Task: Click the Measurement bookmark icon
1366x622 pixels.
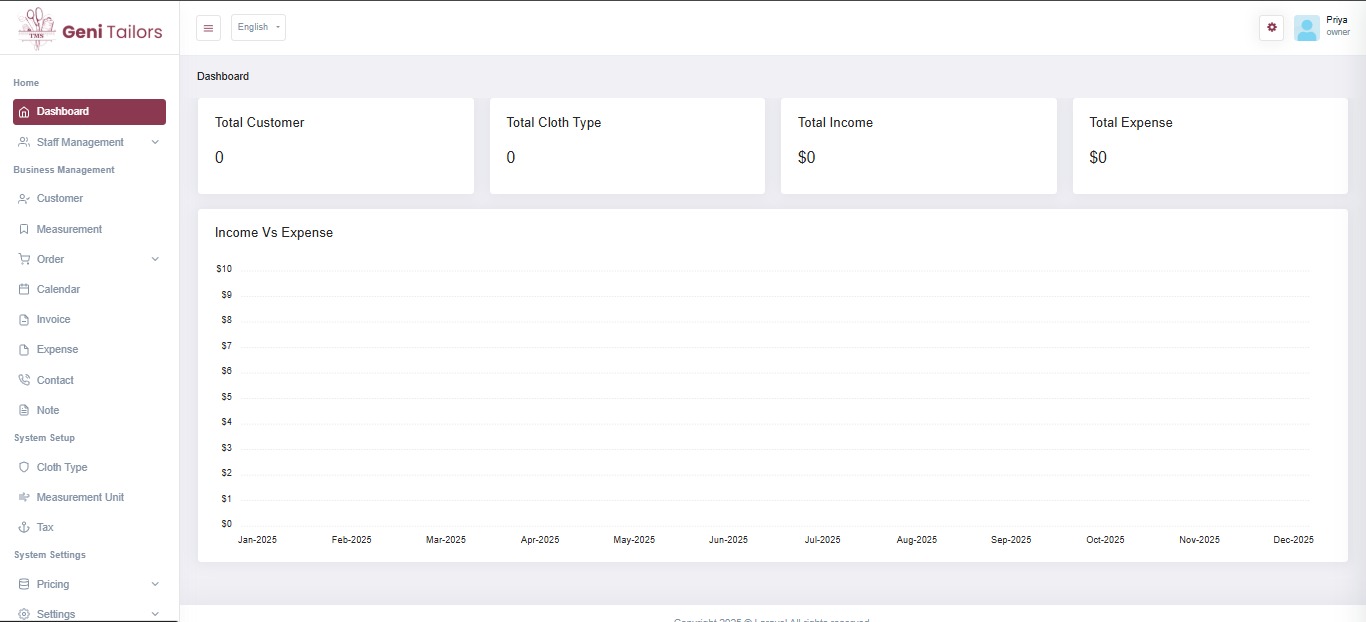Action: pyautogui.click(x=24, y=229)
